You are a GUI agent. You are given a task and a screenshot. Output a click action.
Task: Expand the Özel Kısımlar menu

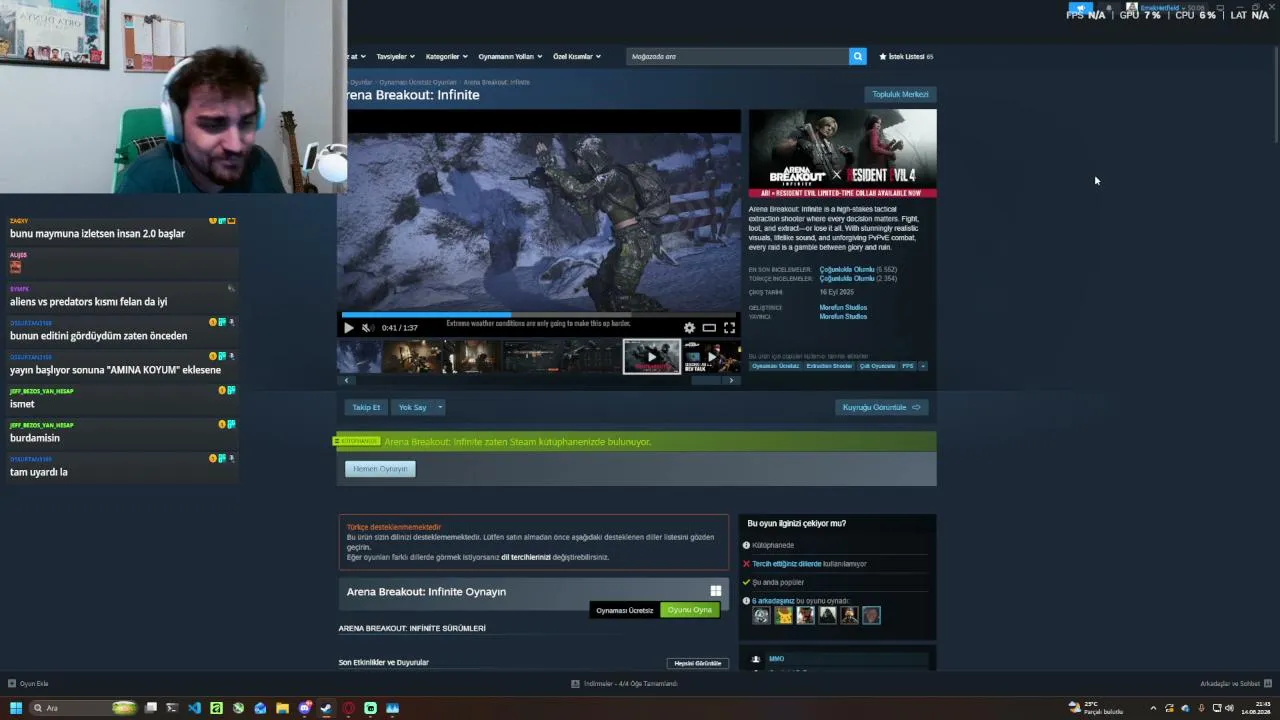tap(577, 56)
